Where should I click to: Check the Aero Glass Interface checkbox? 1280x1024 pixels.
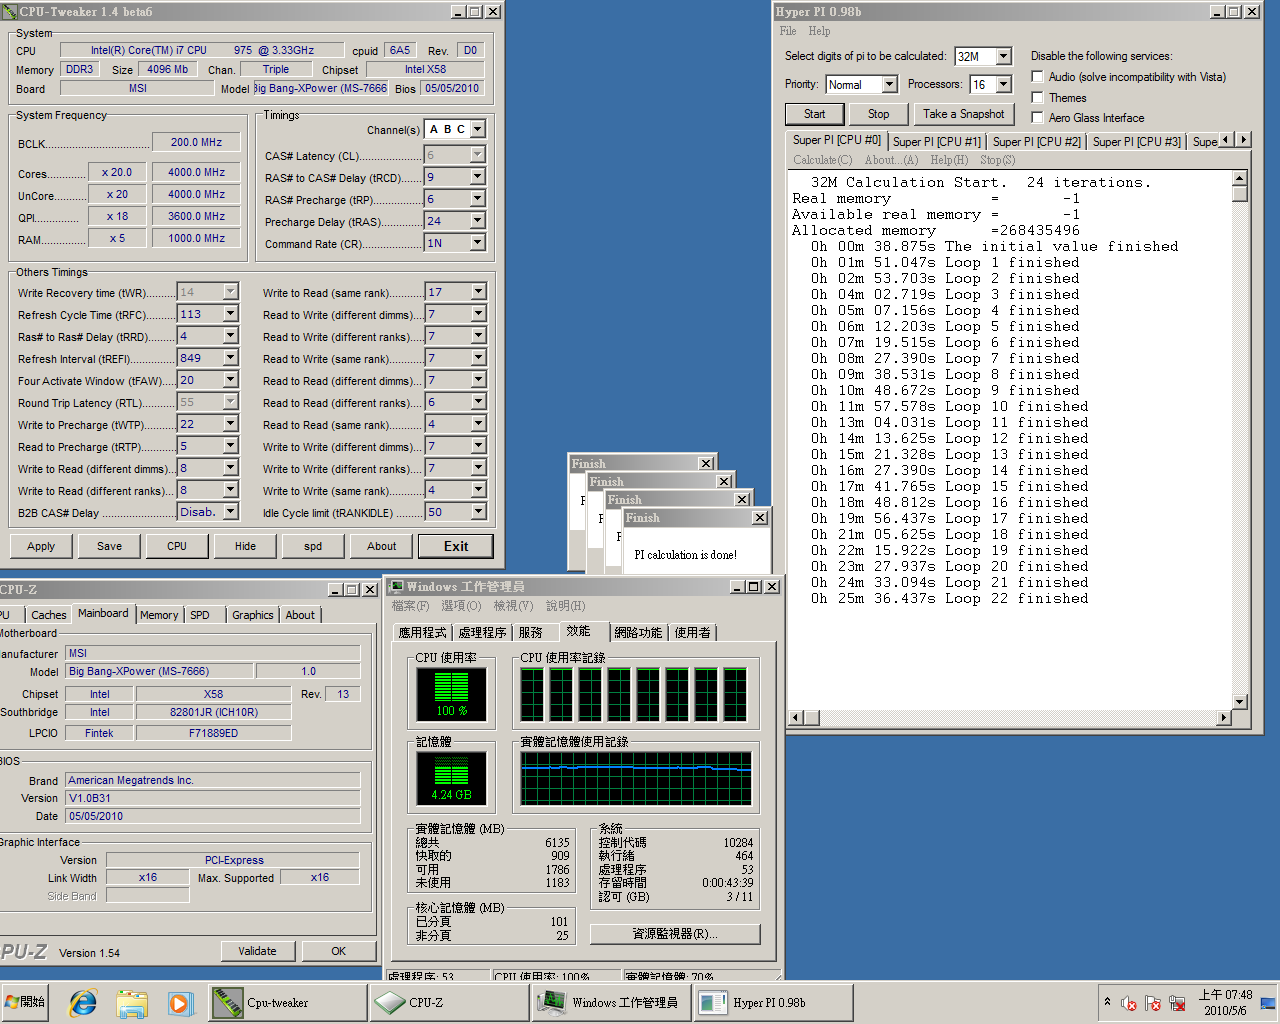[1037, 117]
